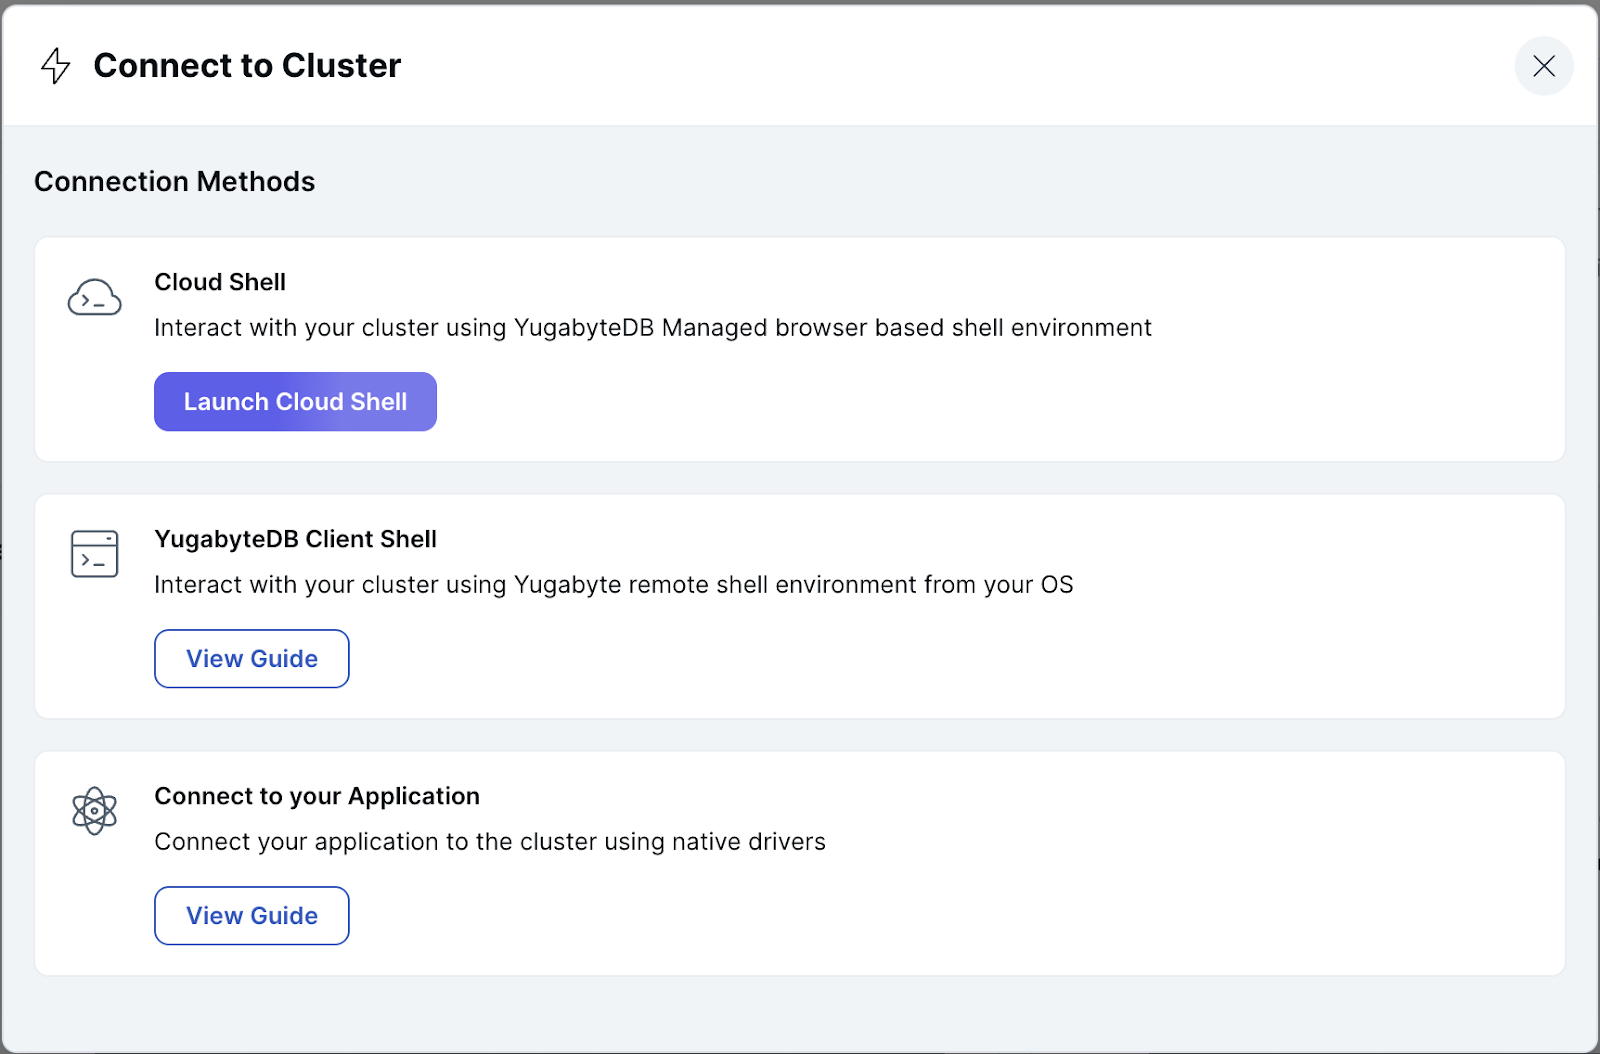Click the Cloud Shell cloud terminal icon
Viewport: 1600px width, 1054px height.
94,298
